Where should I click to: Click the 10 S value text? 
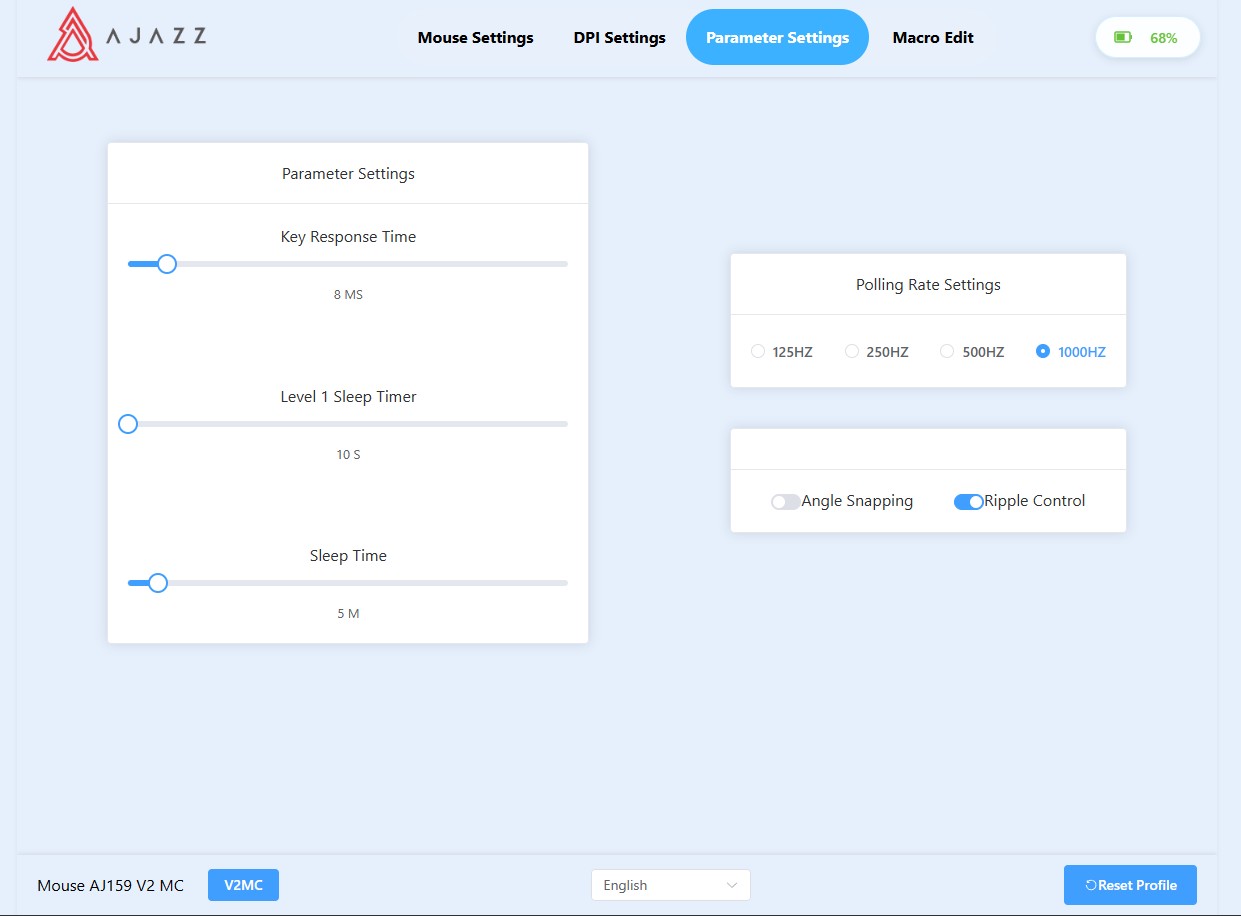(x=348, y=455)
